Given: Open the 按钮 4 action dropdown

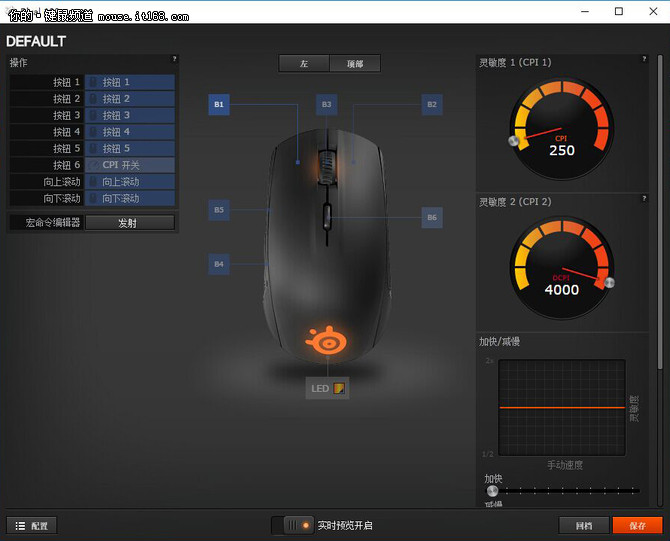Looking at the screenshot, I should click(x=130, y=132).
